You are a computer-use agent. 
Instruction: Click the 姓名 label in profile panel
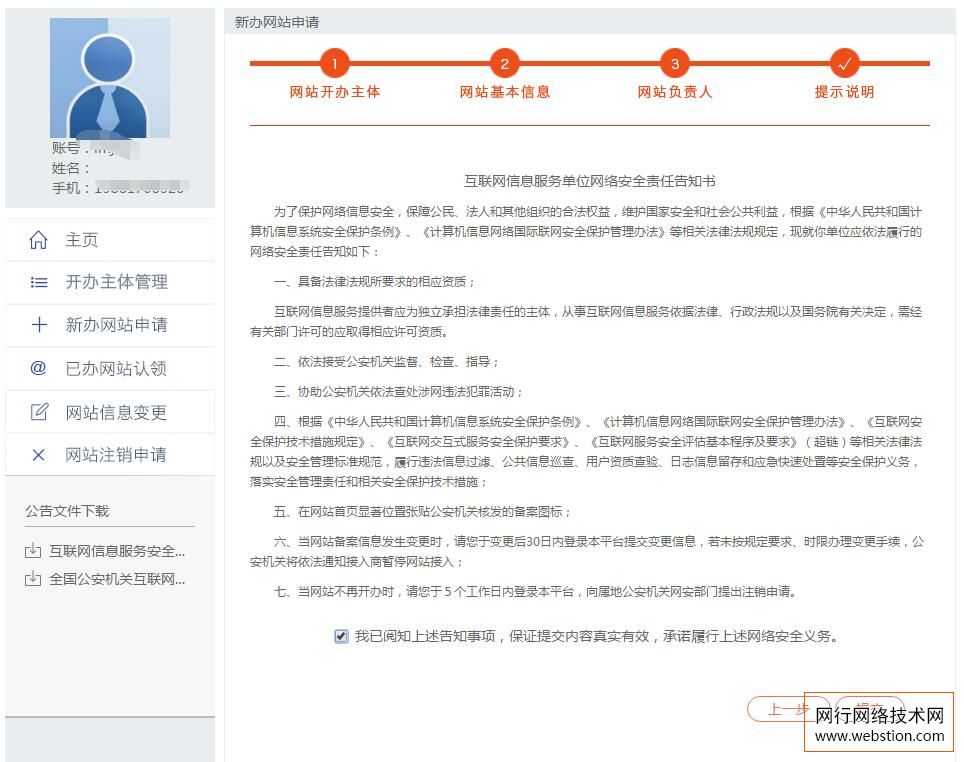71,169
